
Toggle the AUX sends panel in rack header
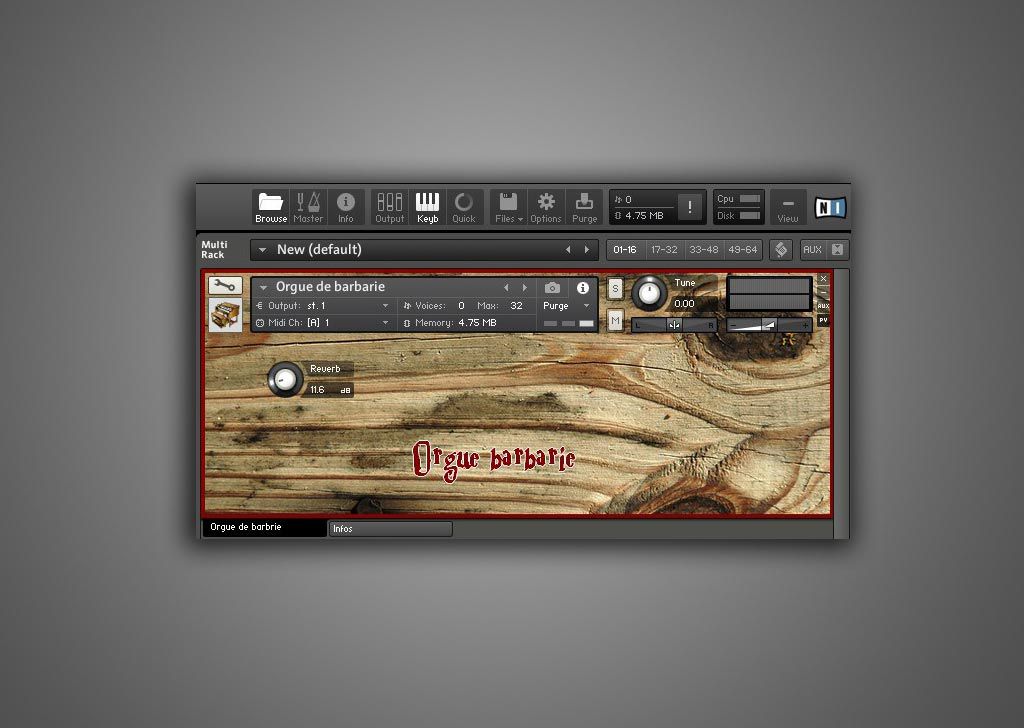coord(812,249)
